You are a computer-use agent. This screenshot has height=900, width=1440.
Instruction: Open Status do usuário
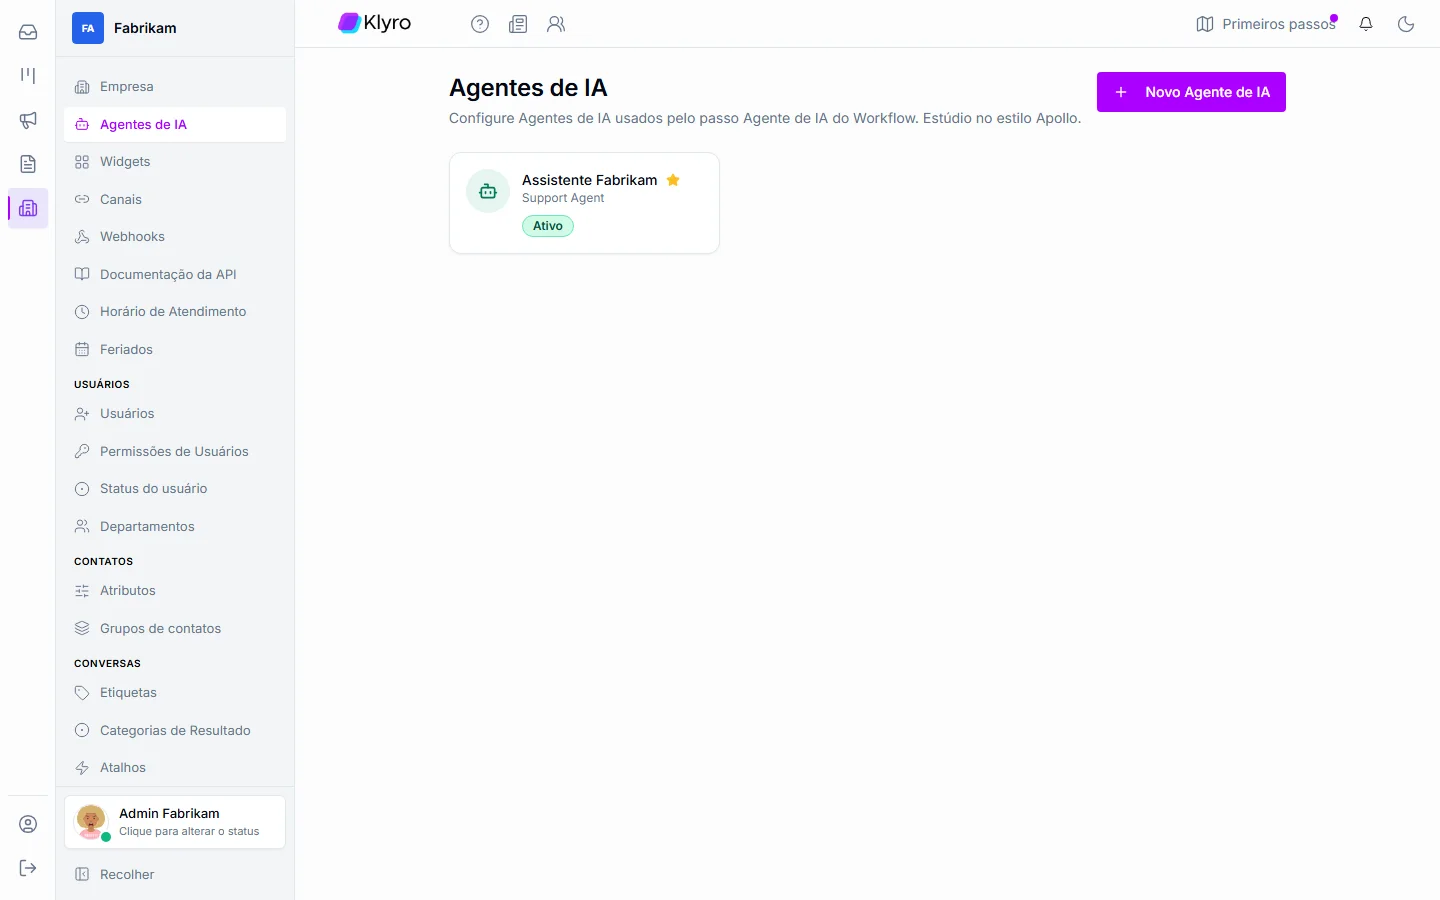click(175, 489)
